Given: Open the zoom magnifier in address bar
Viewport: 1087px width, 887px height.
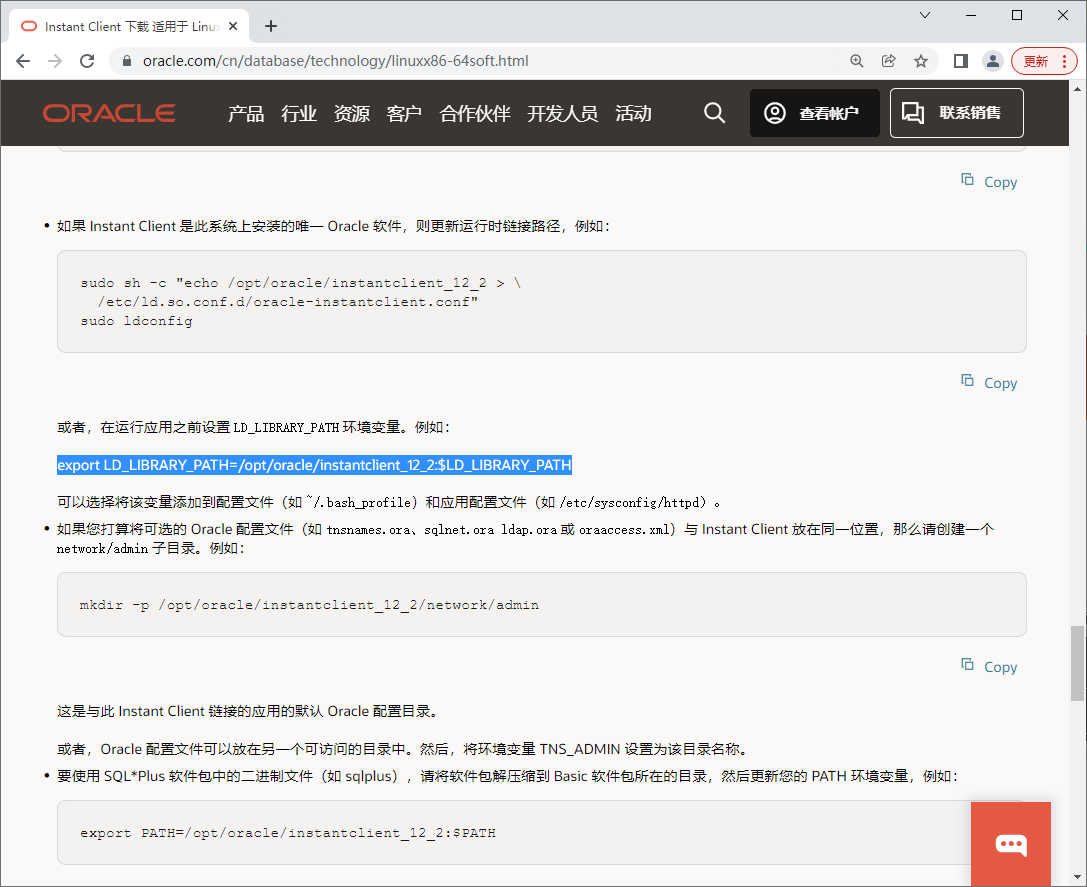Looking at the screenshot, I should (857, 61).
